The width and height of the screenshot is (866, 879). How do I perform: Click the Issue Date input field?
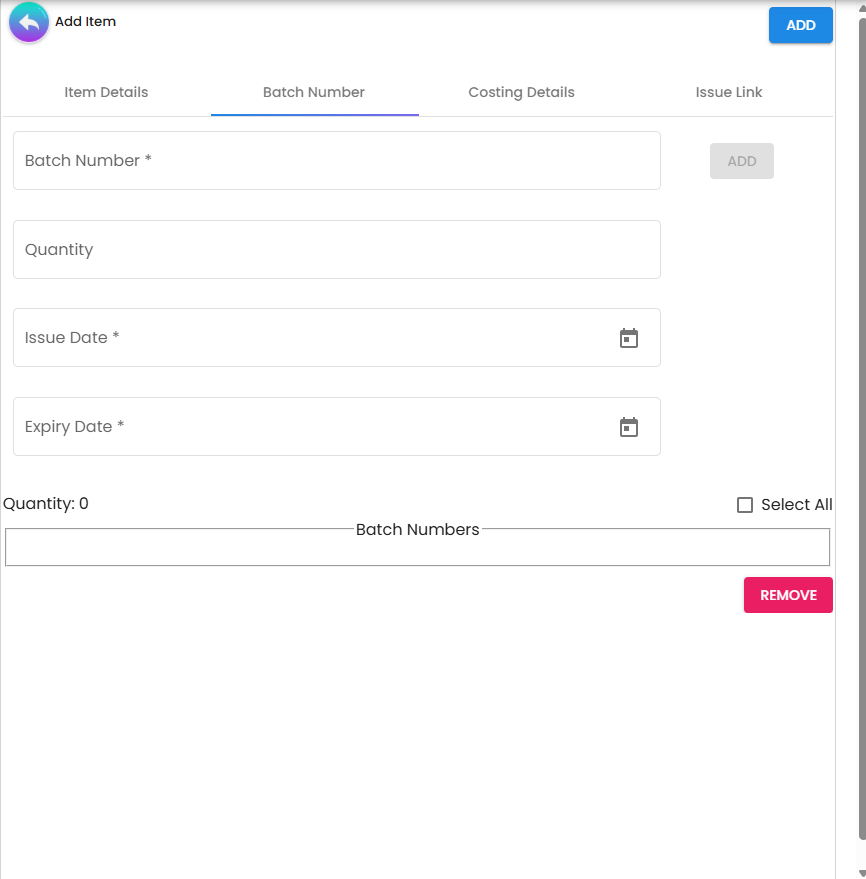[x=300, y=338]
